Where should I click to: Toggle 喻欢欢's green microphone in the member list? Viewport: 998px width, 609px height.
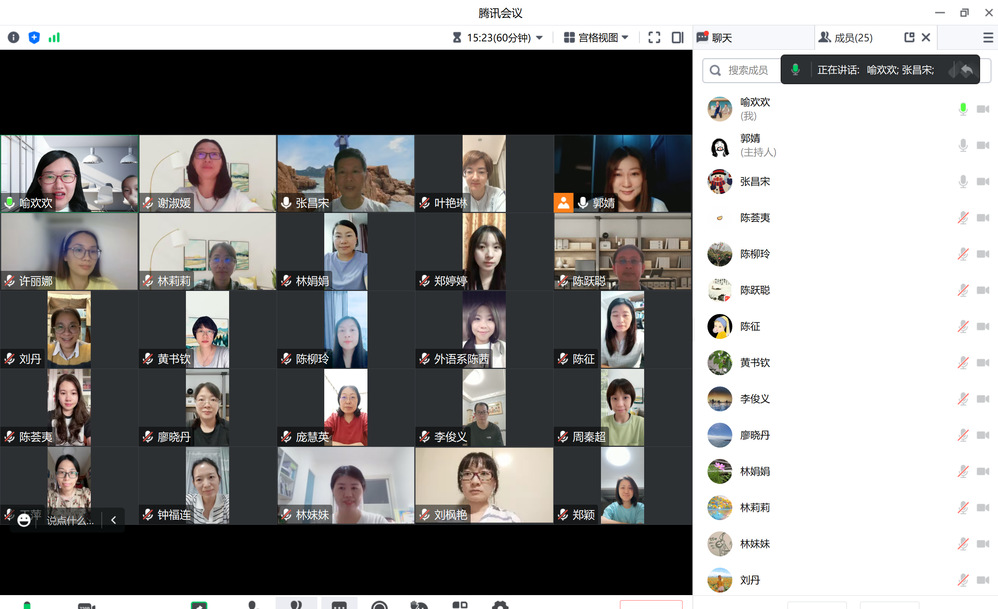pyautogui.click(x=963, y=109)
